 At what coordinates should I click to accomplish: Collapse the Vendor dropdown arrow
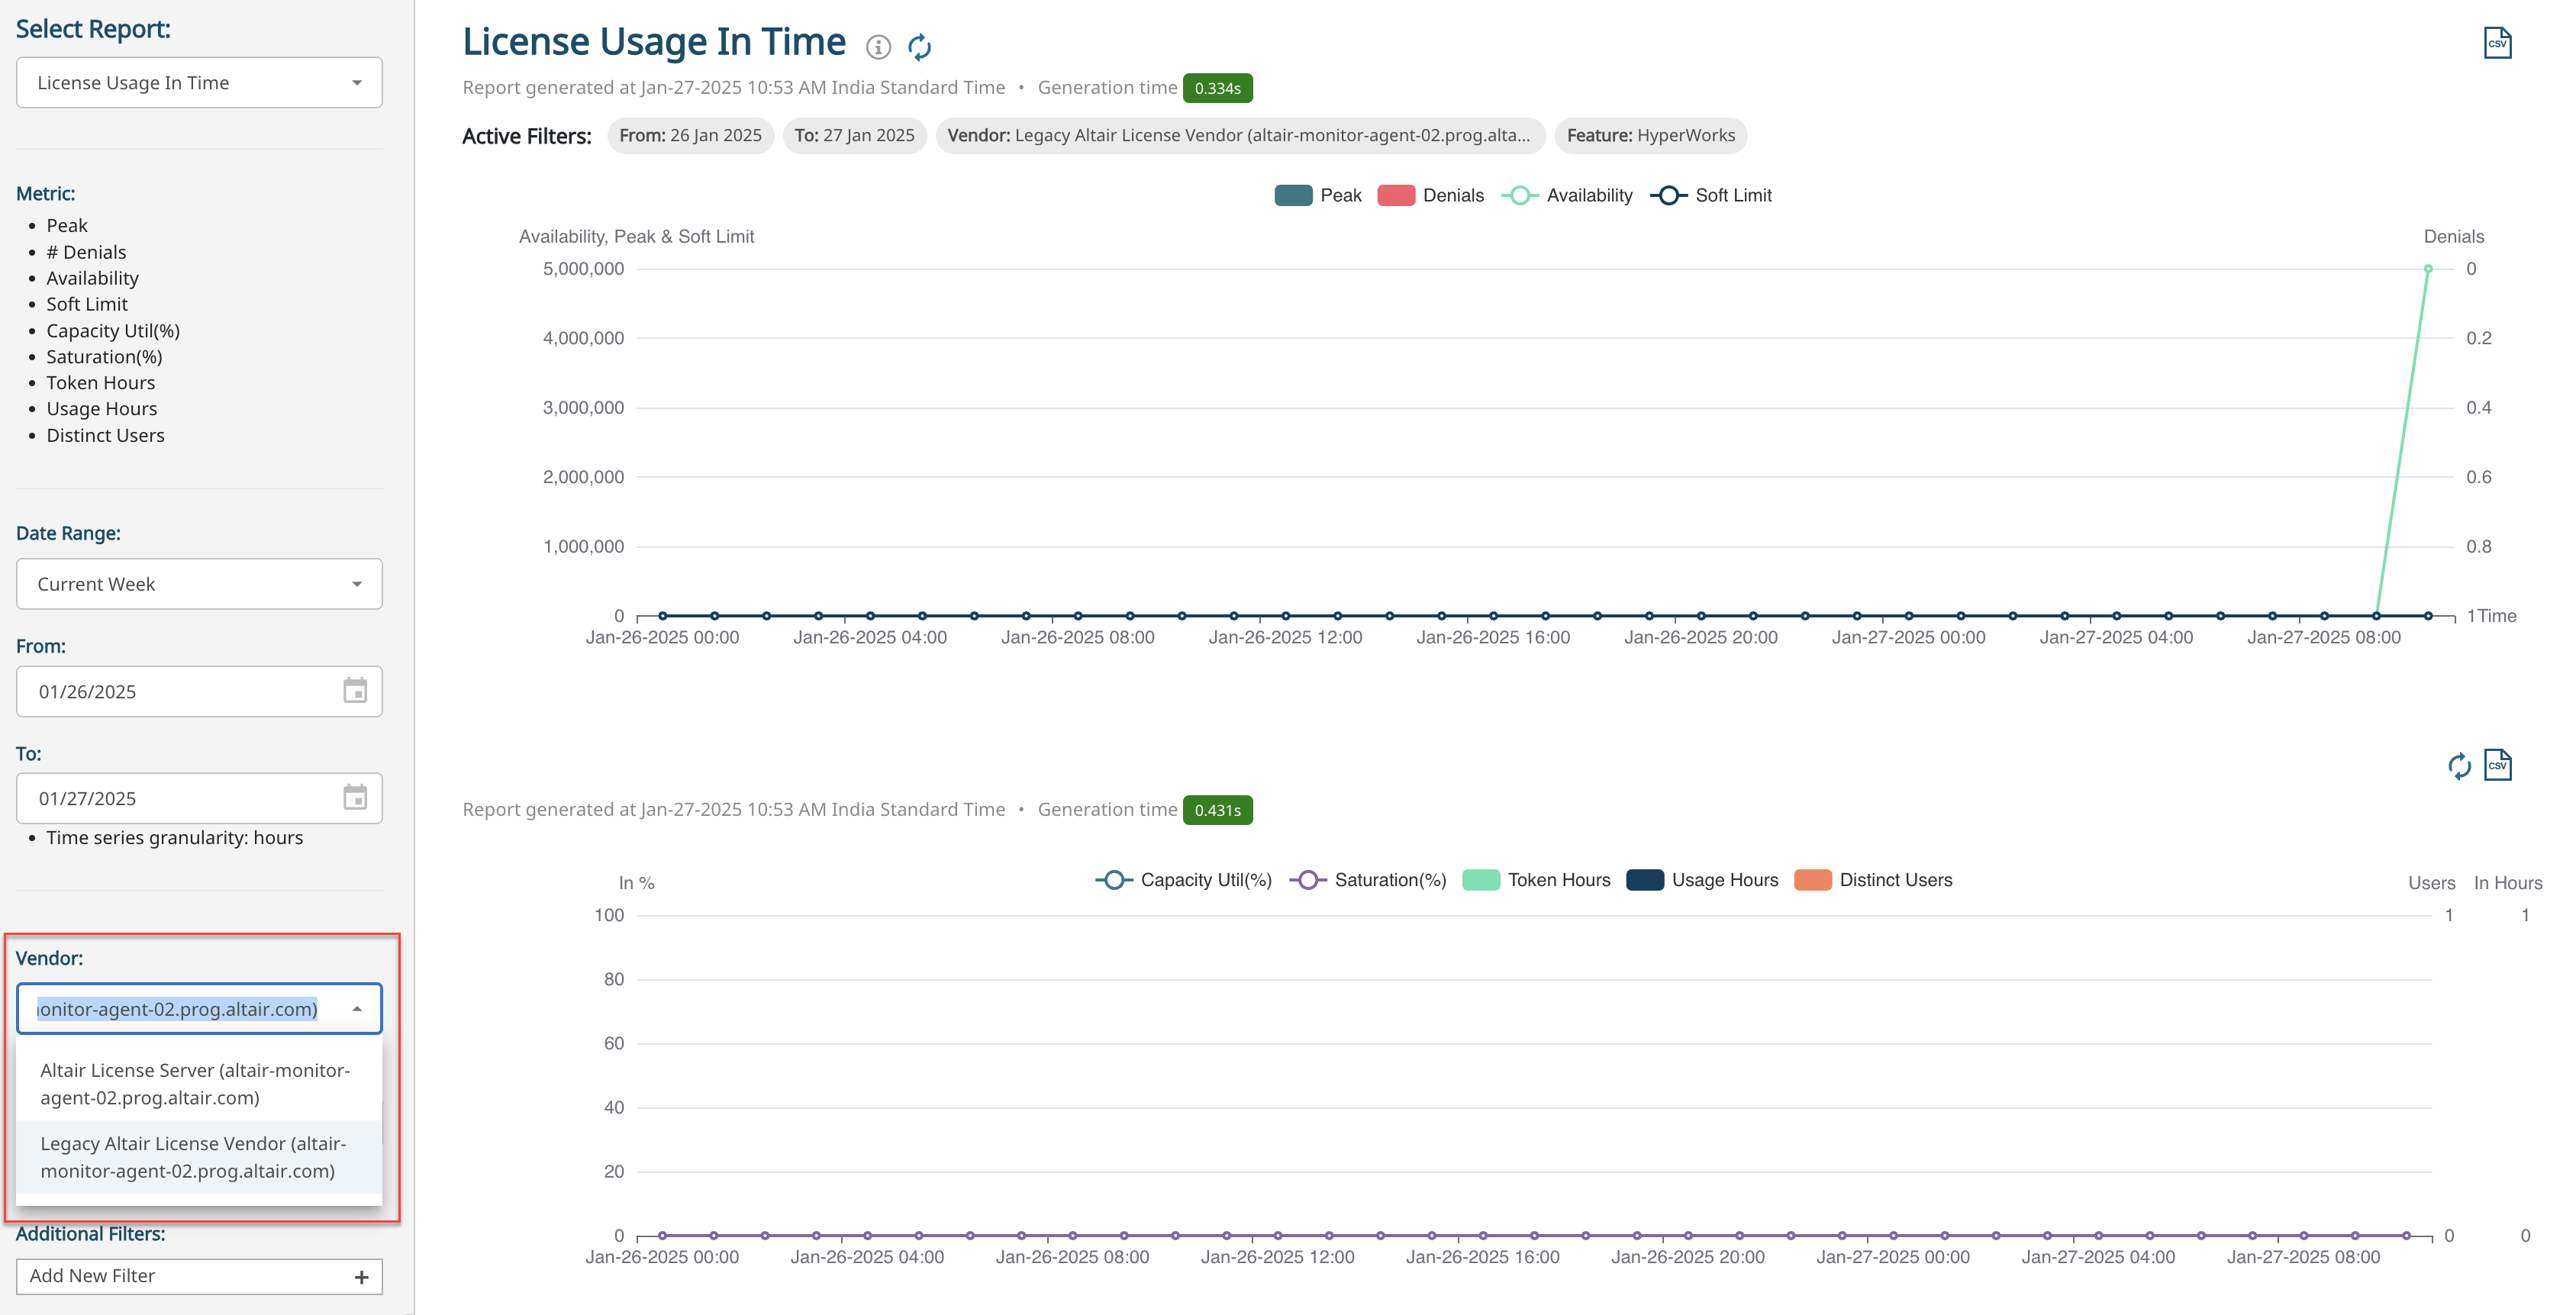pos(357,1009)
